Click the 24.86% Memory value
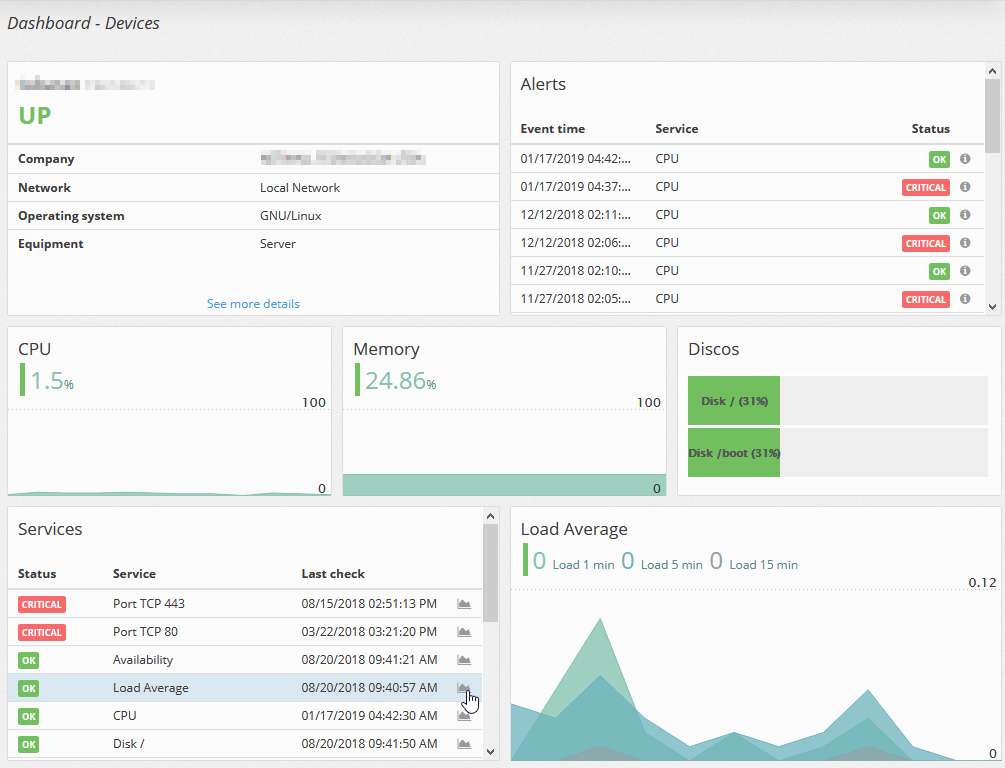The width and height of the screenshot is (1005, 768). pyautogui.click(x=401, y=381)
